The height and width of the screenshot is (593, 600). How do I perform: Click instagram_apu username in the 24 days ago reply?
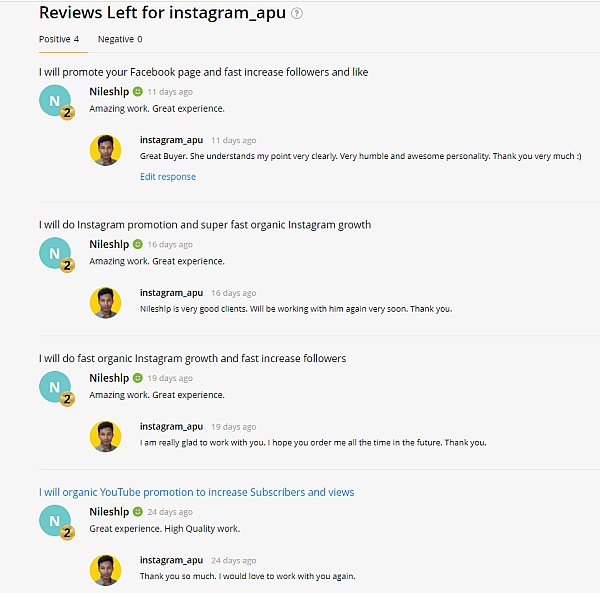click(x=171, y=560)
